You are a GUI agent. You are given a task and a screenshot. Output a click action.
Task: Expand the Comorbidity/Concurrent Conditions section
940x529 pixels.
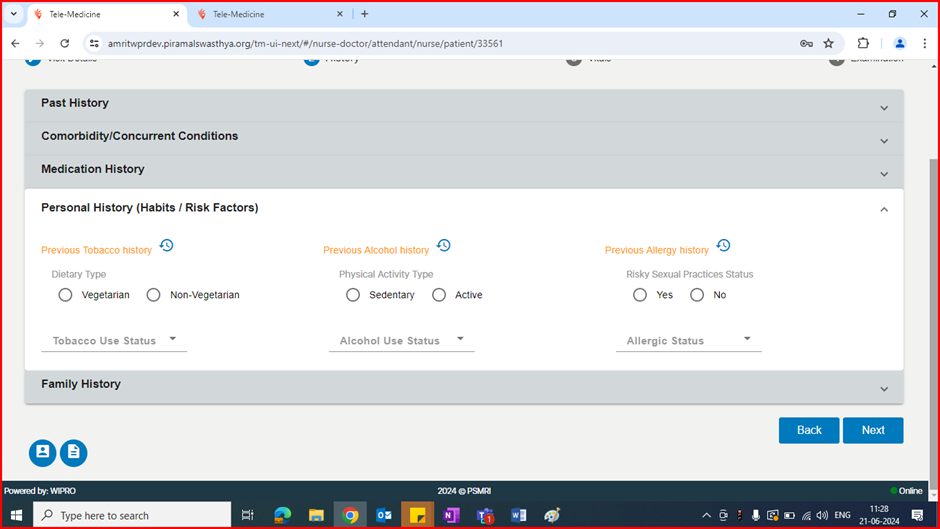[464, 139]
